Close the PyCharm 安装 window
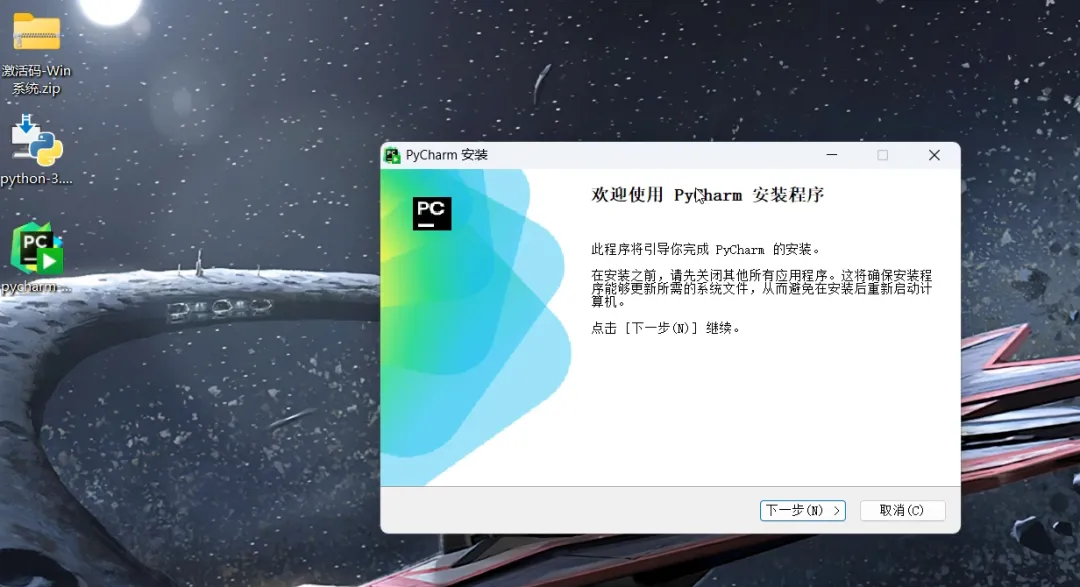This screenshot has height=587, width=1080. click(x=934, y=155)
